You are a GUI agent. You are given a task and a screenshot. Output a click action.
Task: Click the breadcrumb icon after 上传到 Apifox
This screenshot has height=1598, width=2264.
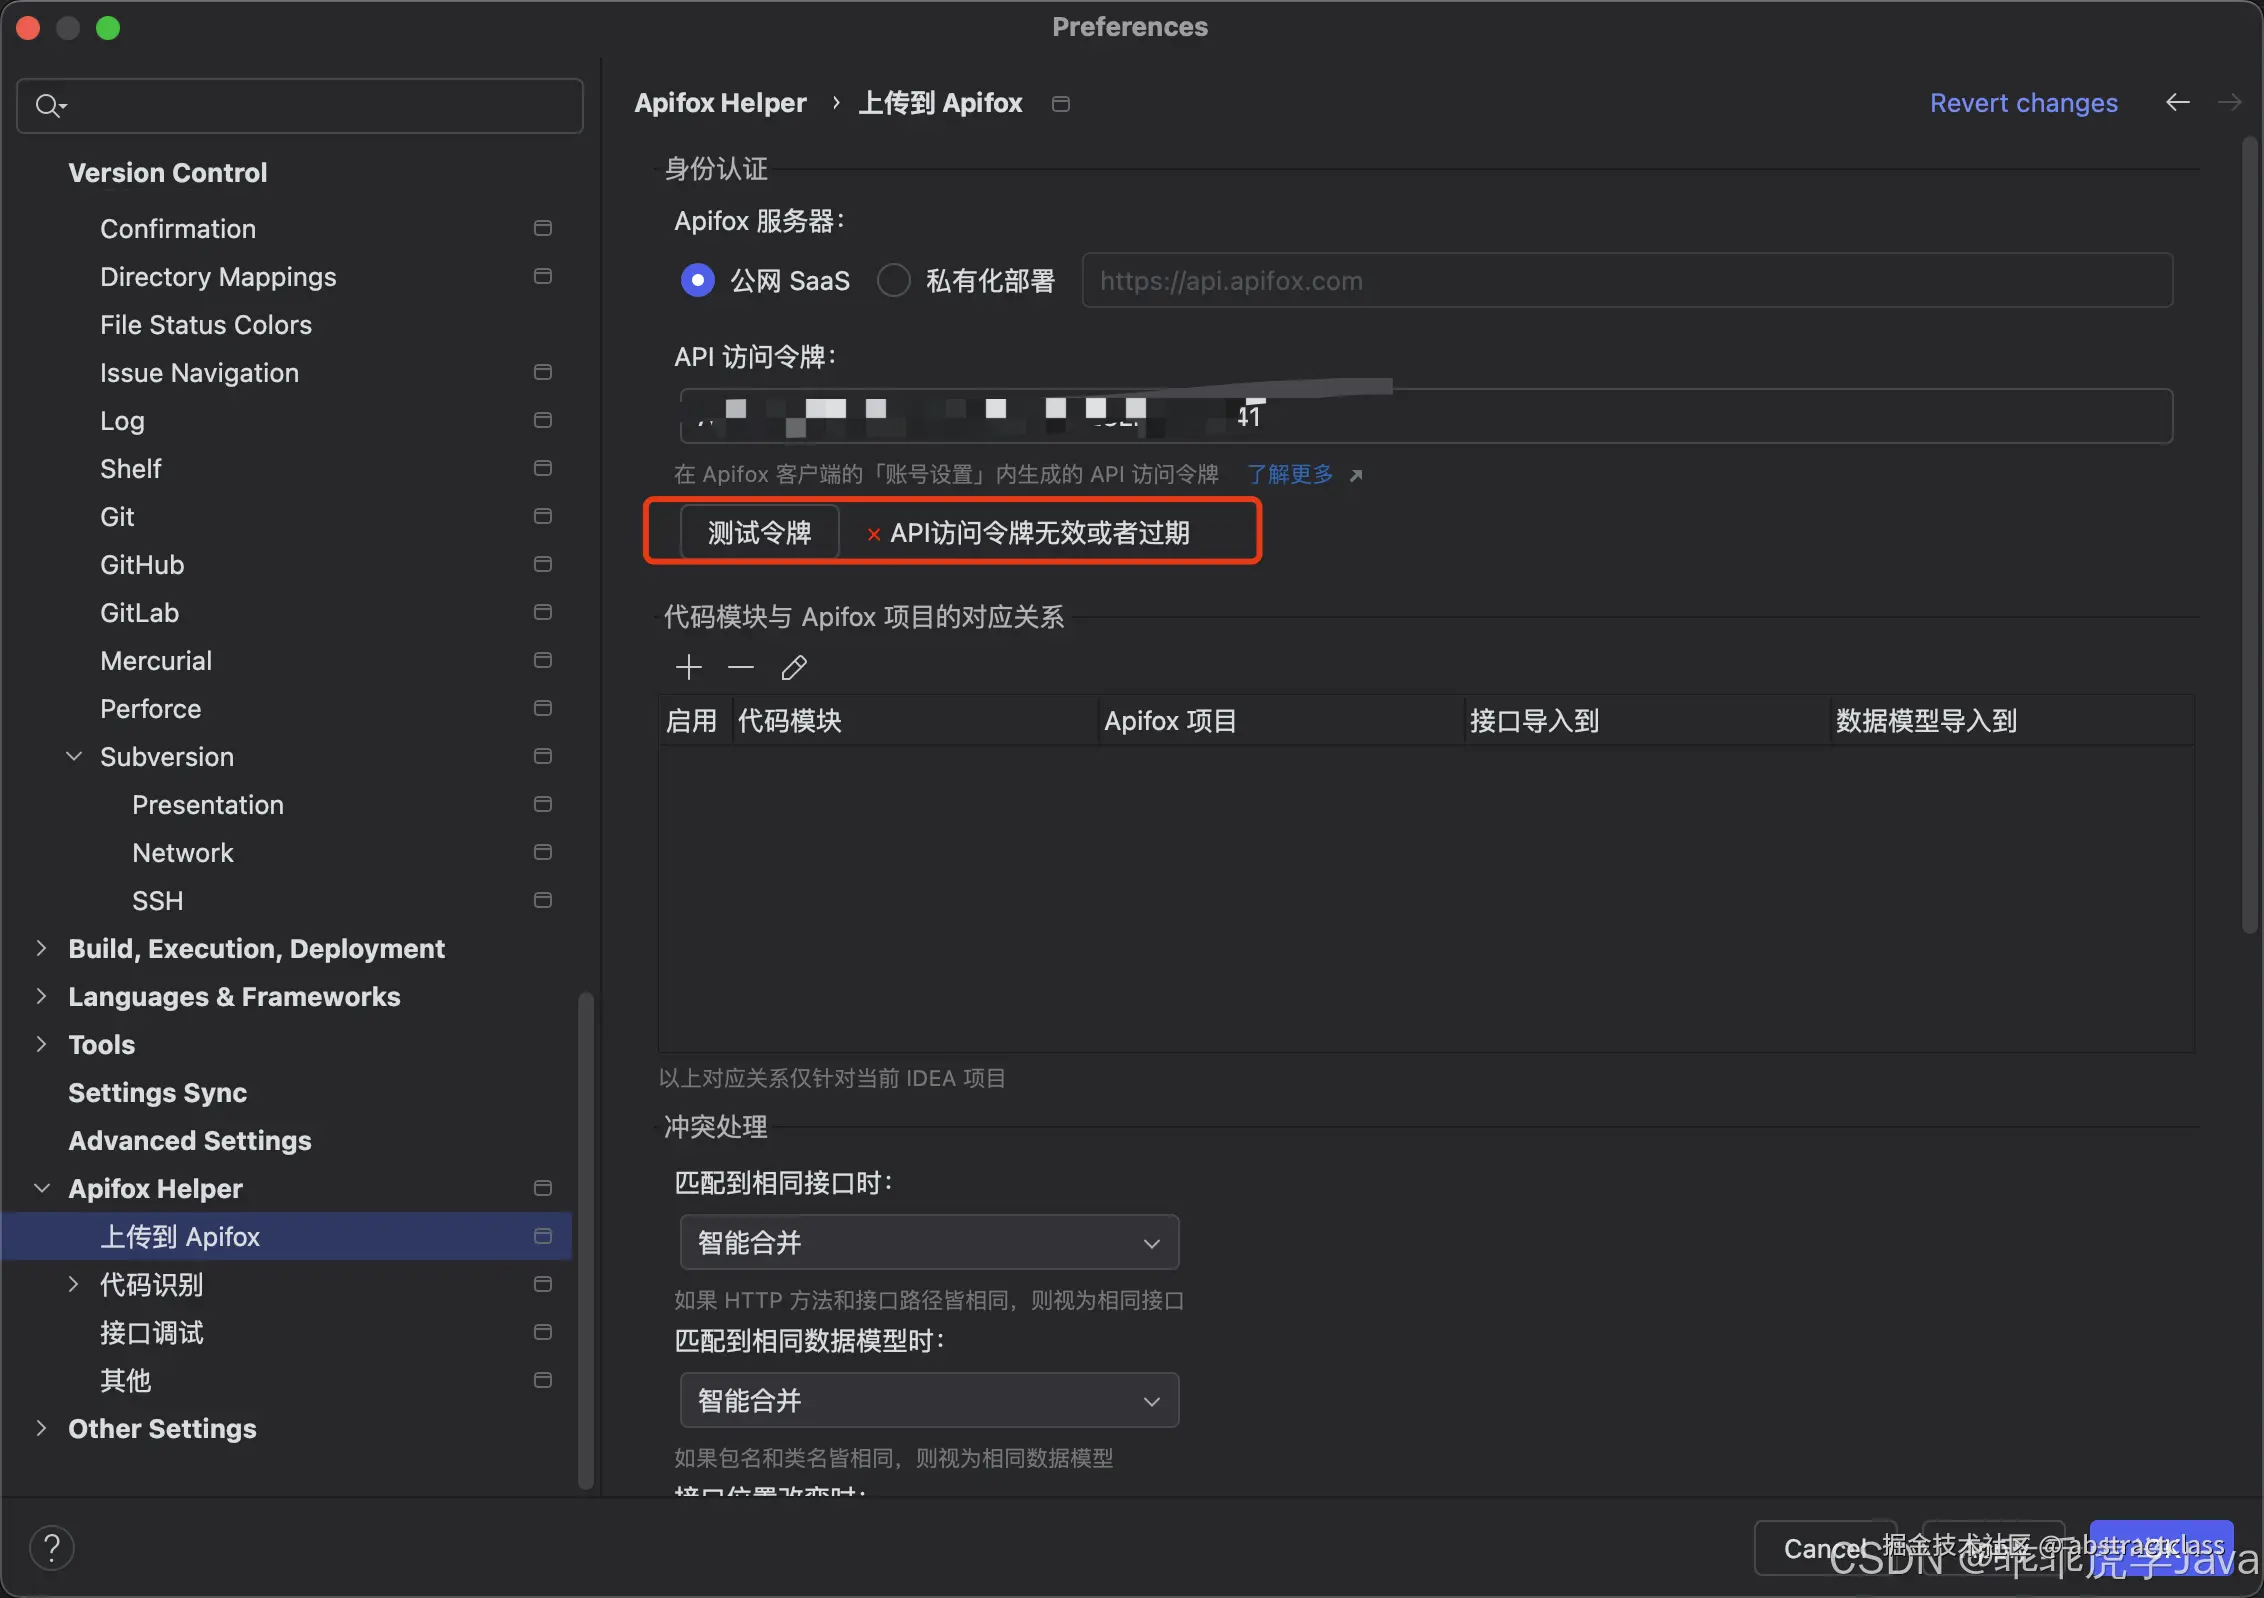click(x=1060, y=103)
